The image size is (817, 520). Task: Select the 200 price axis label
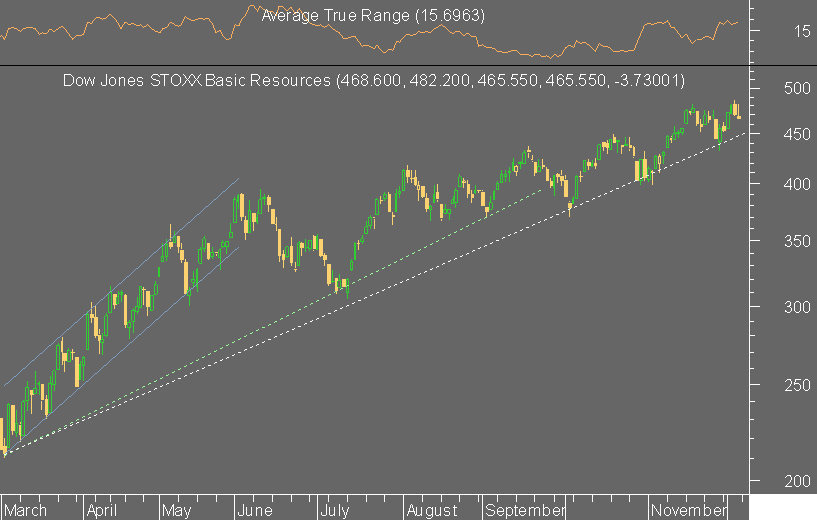tap(797, 481)
